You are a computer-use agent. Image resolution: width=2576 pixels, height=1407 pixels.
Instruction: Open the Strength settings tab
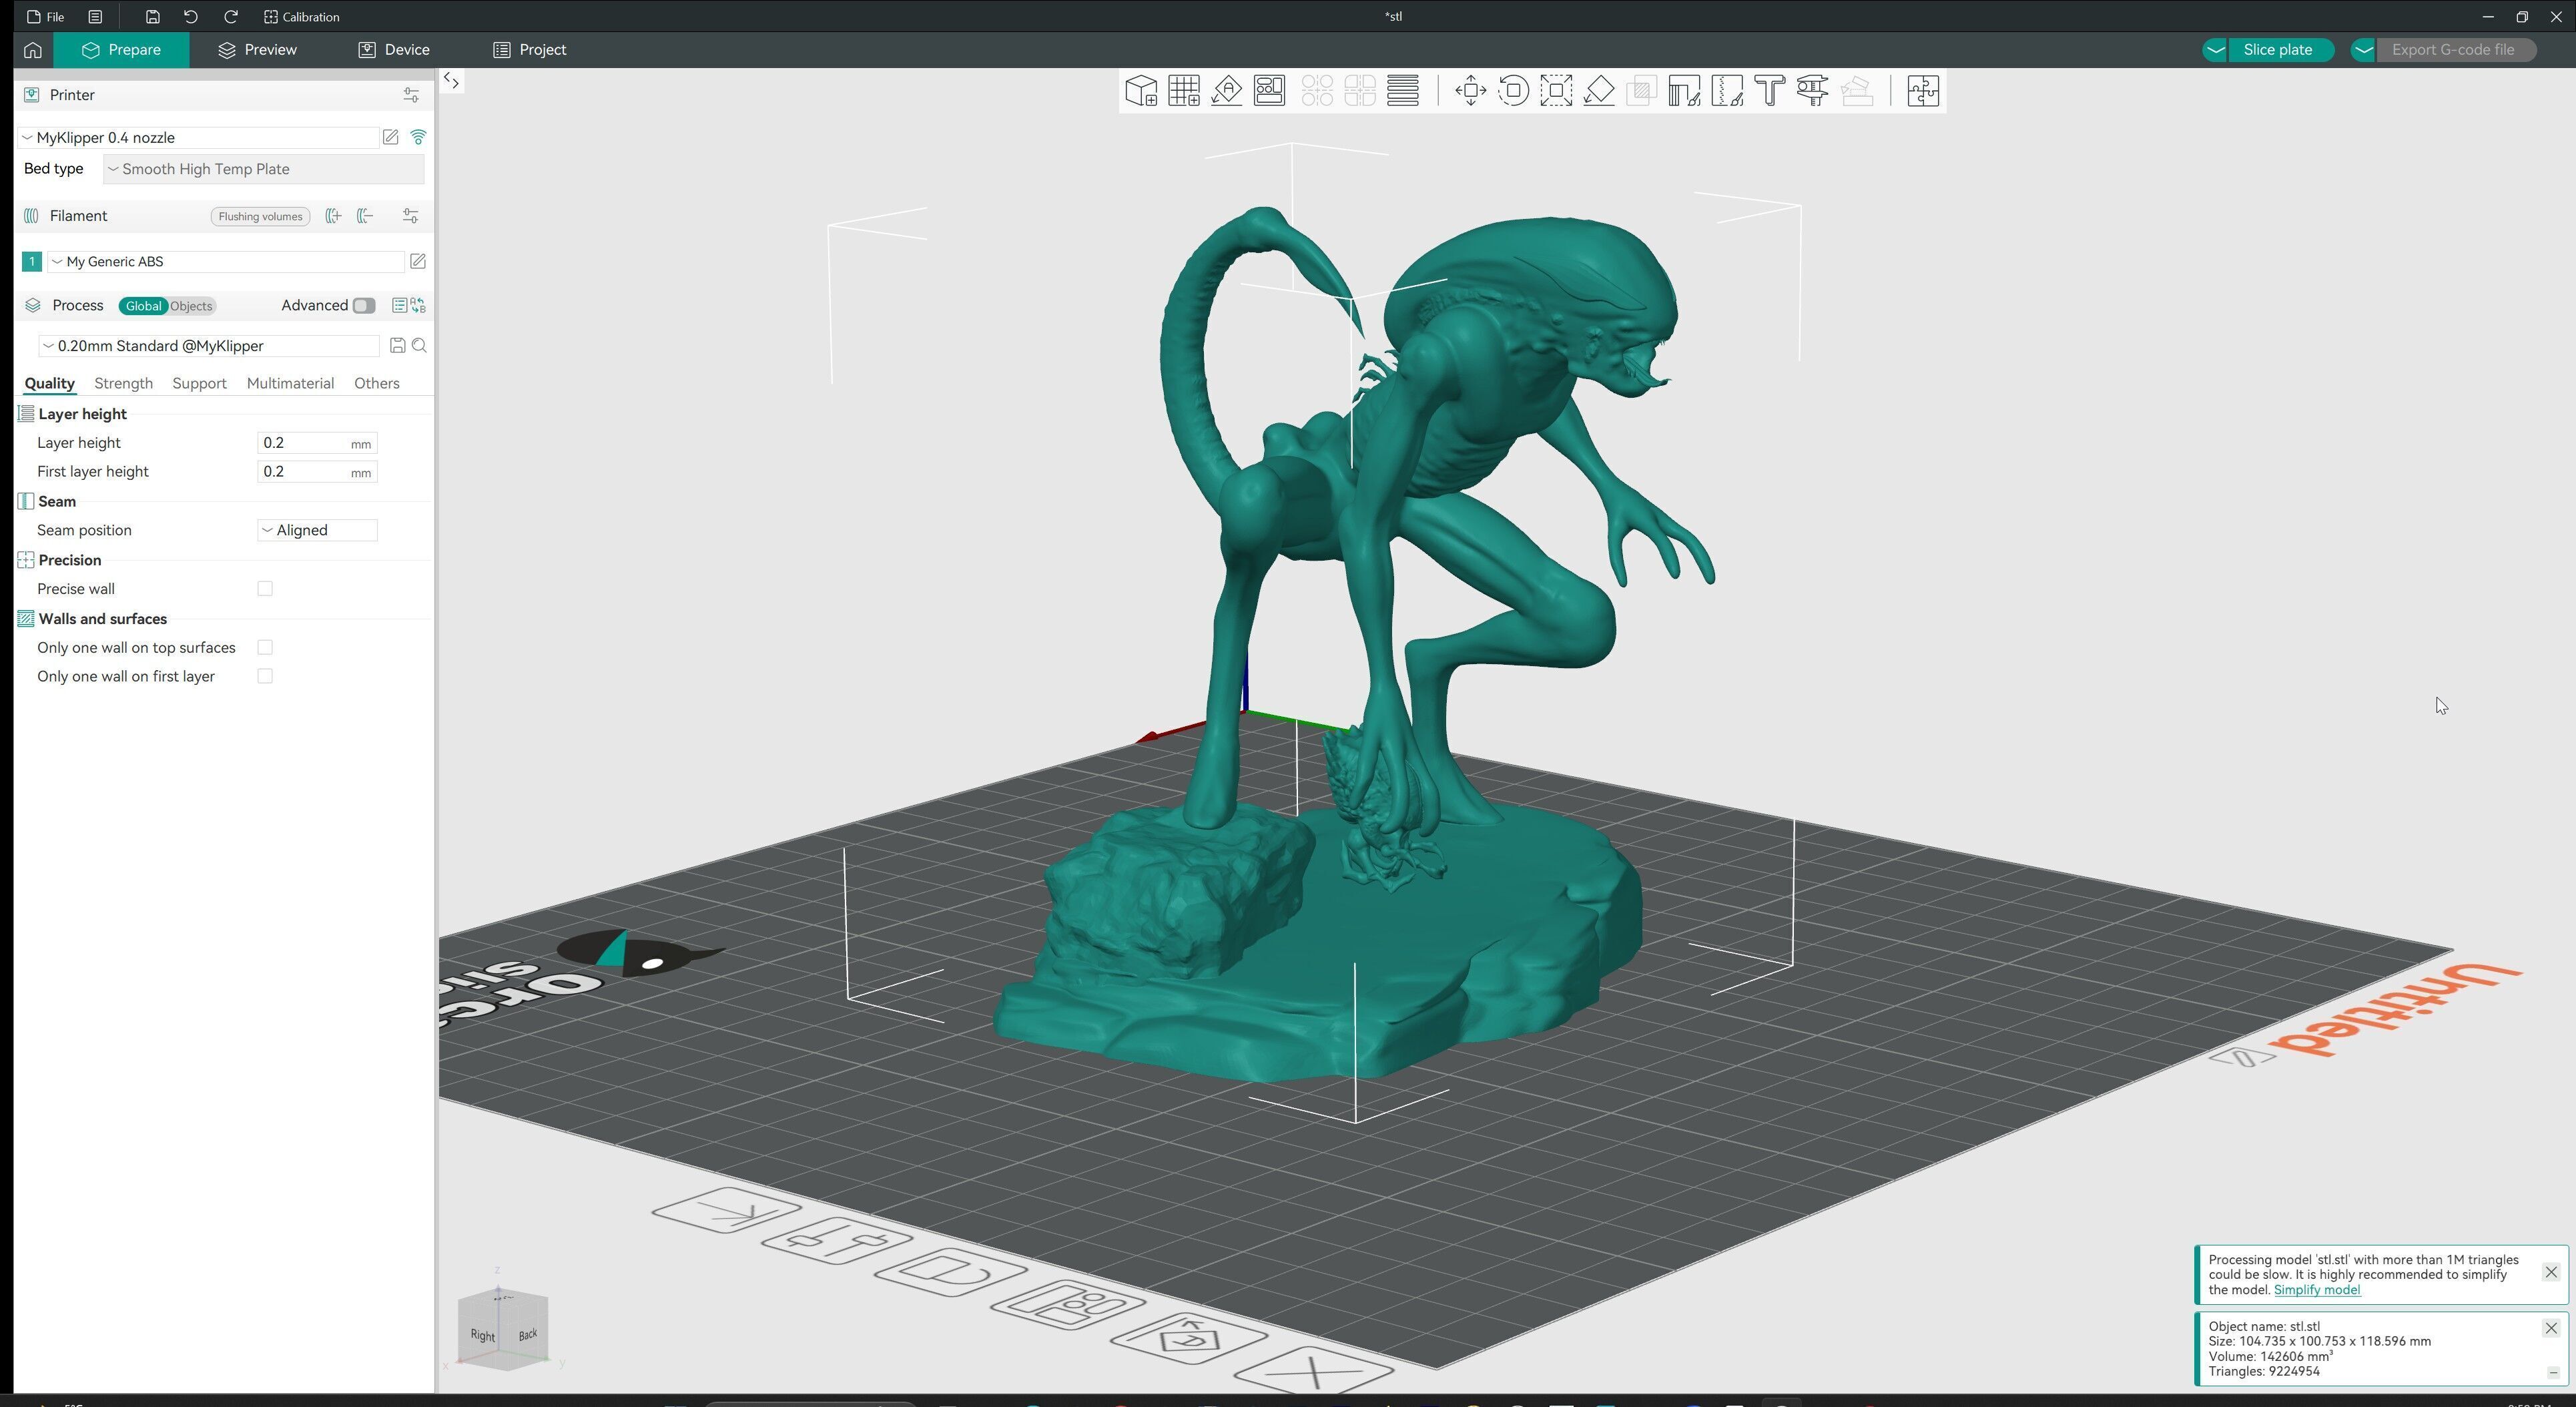click(123, 384)
